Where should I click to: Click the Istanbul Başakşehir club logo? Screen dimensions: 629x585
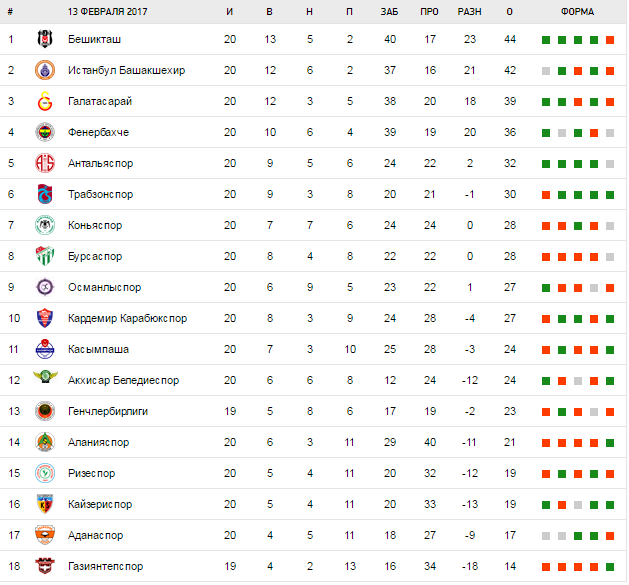(44, 71)
